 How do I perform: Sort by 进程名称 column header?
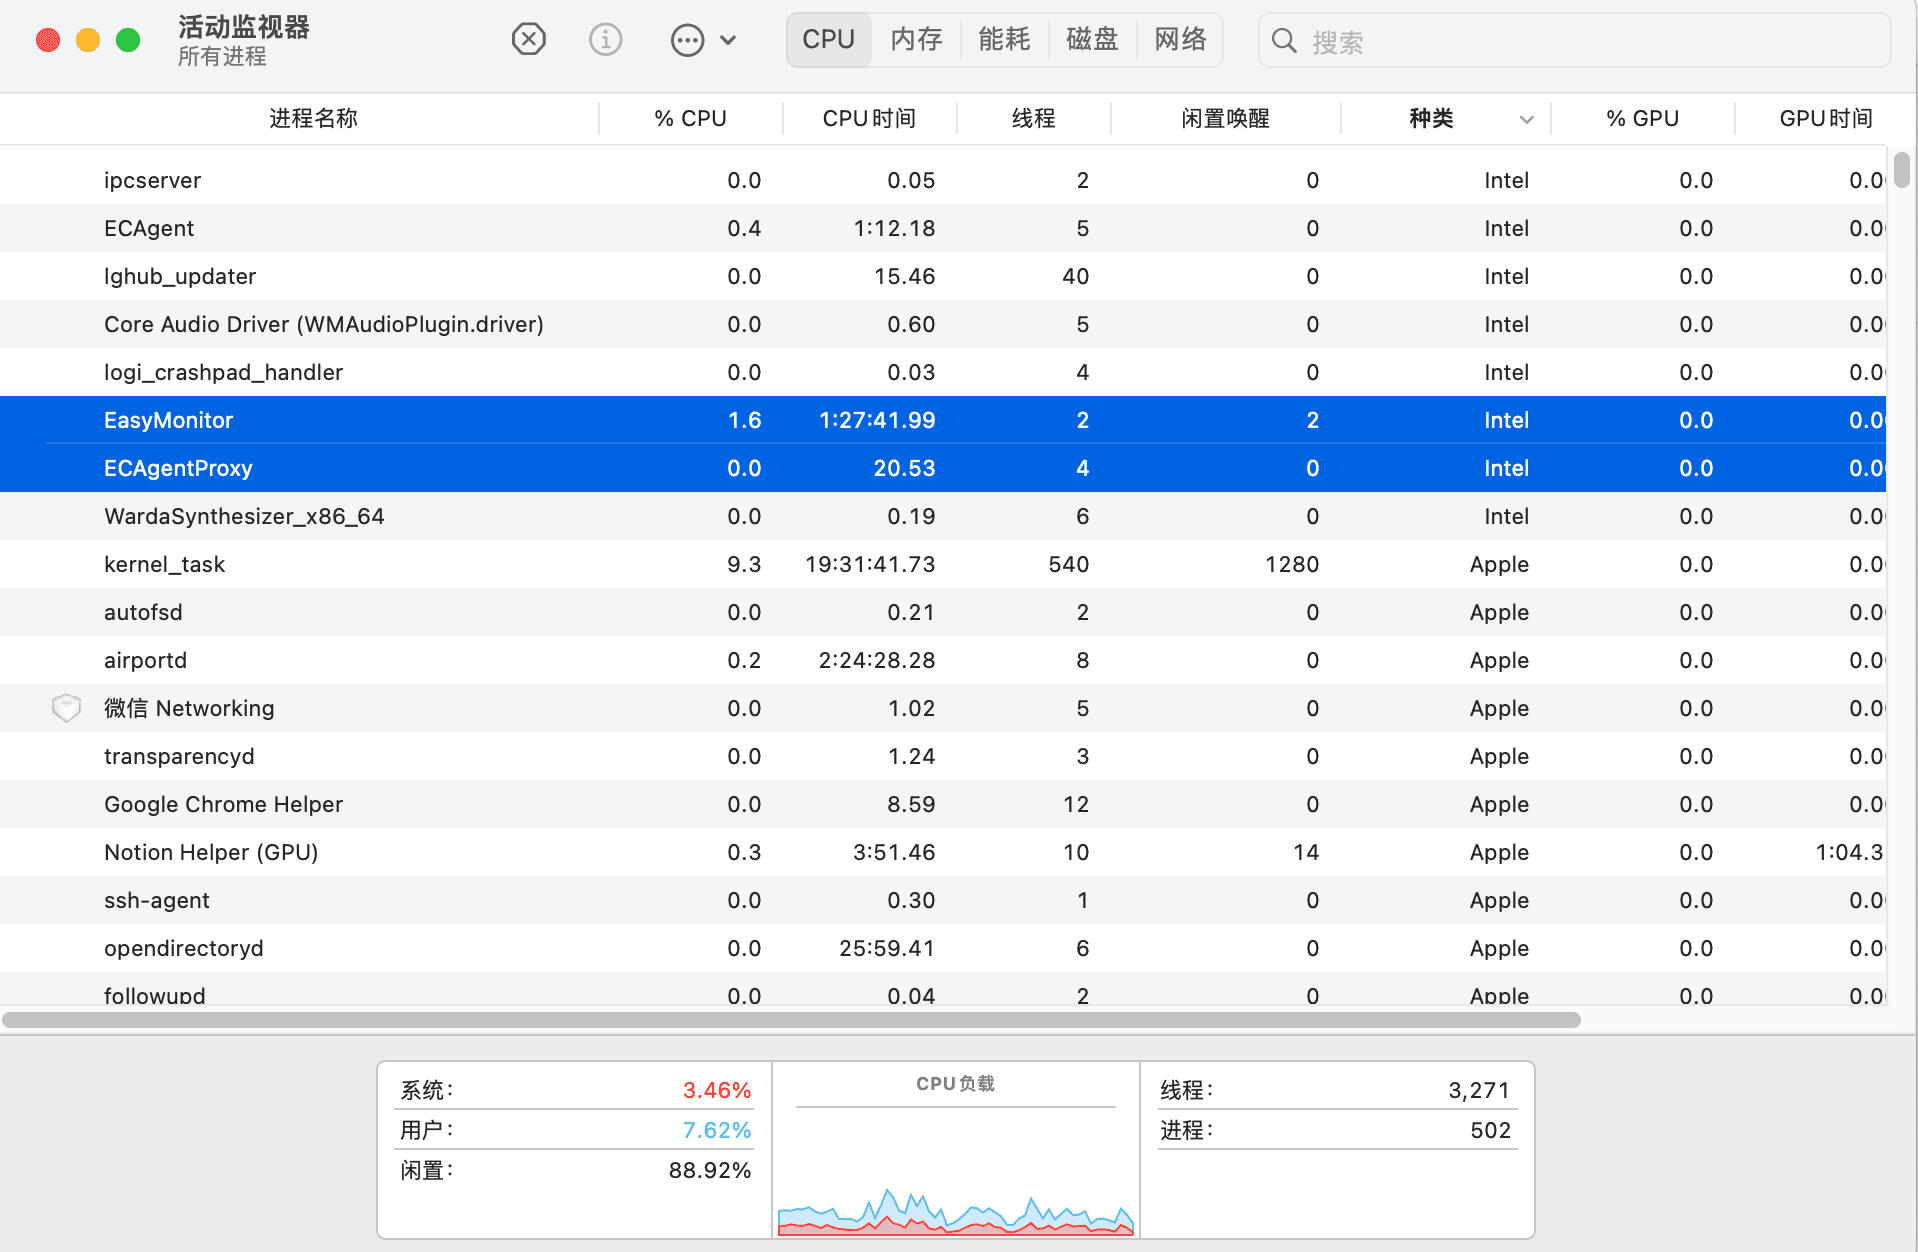coord(313,119)
